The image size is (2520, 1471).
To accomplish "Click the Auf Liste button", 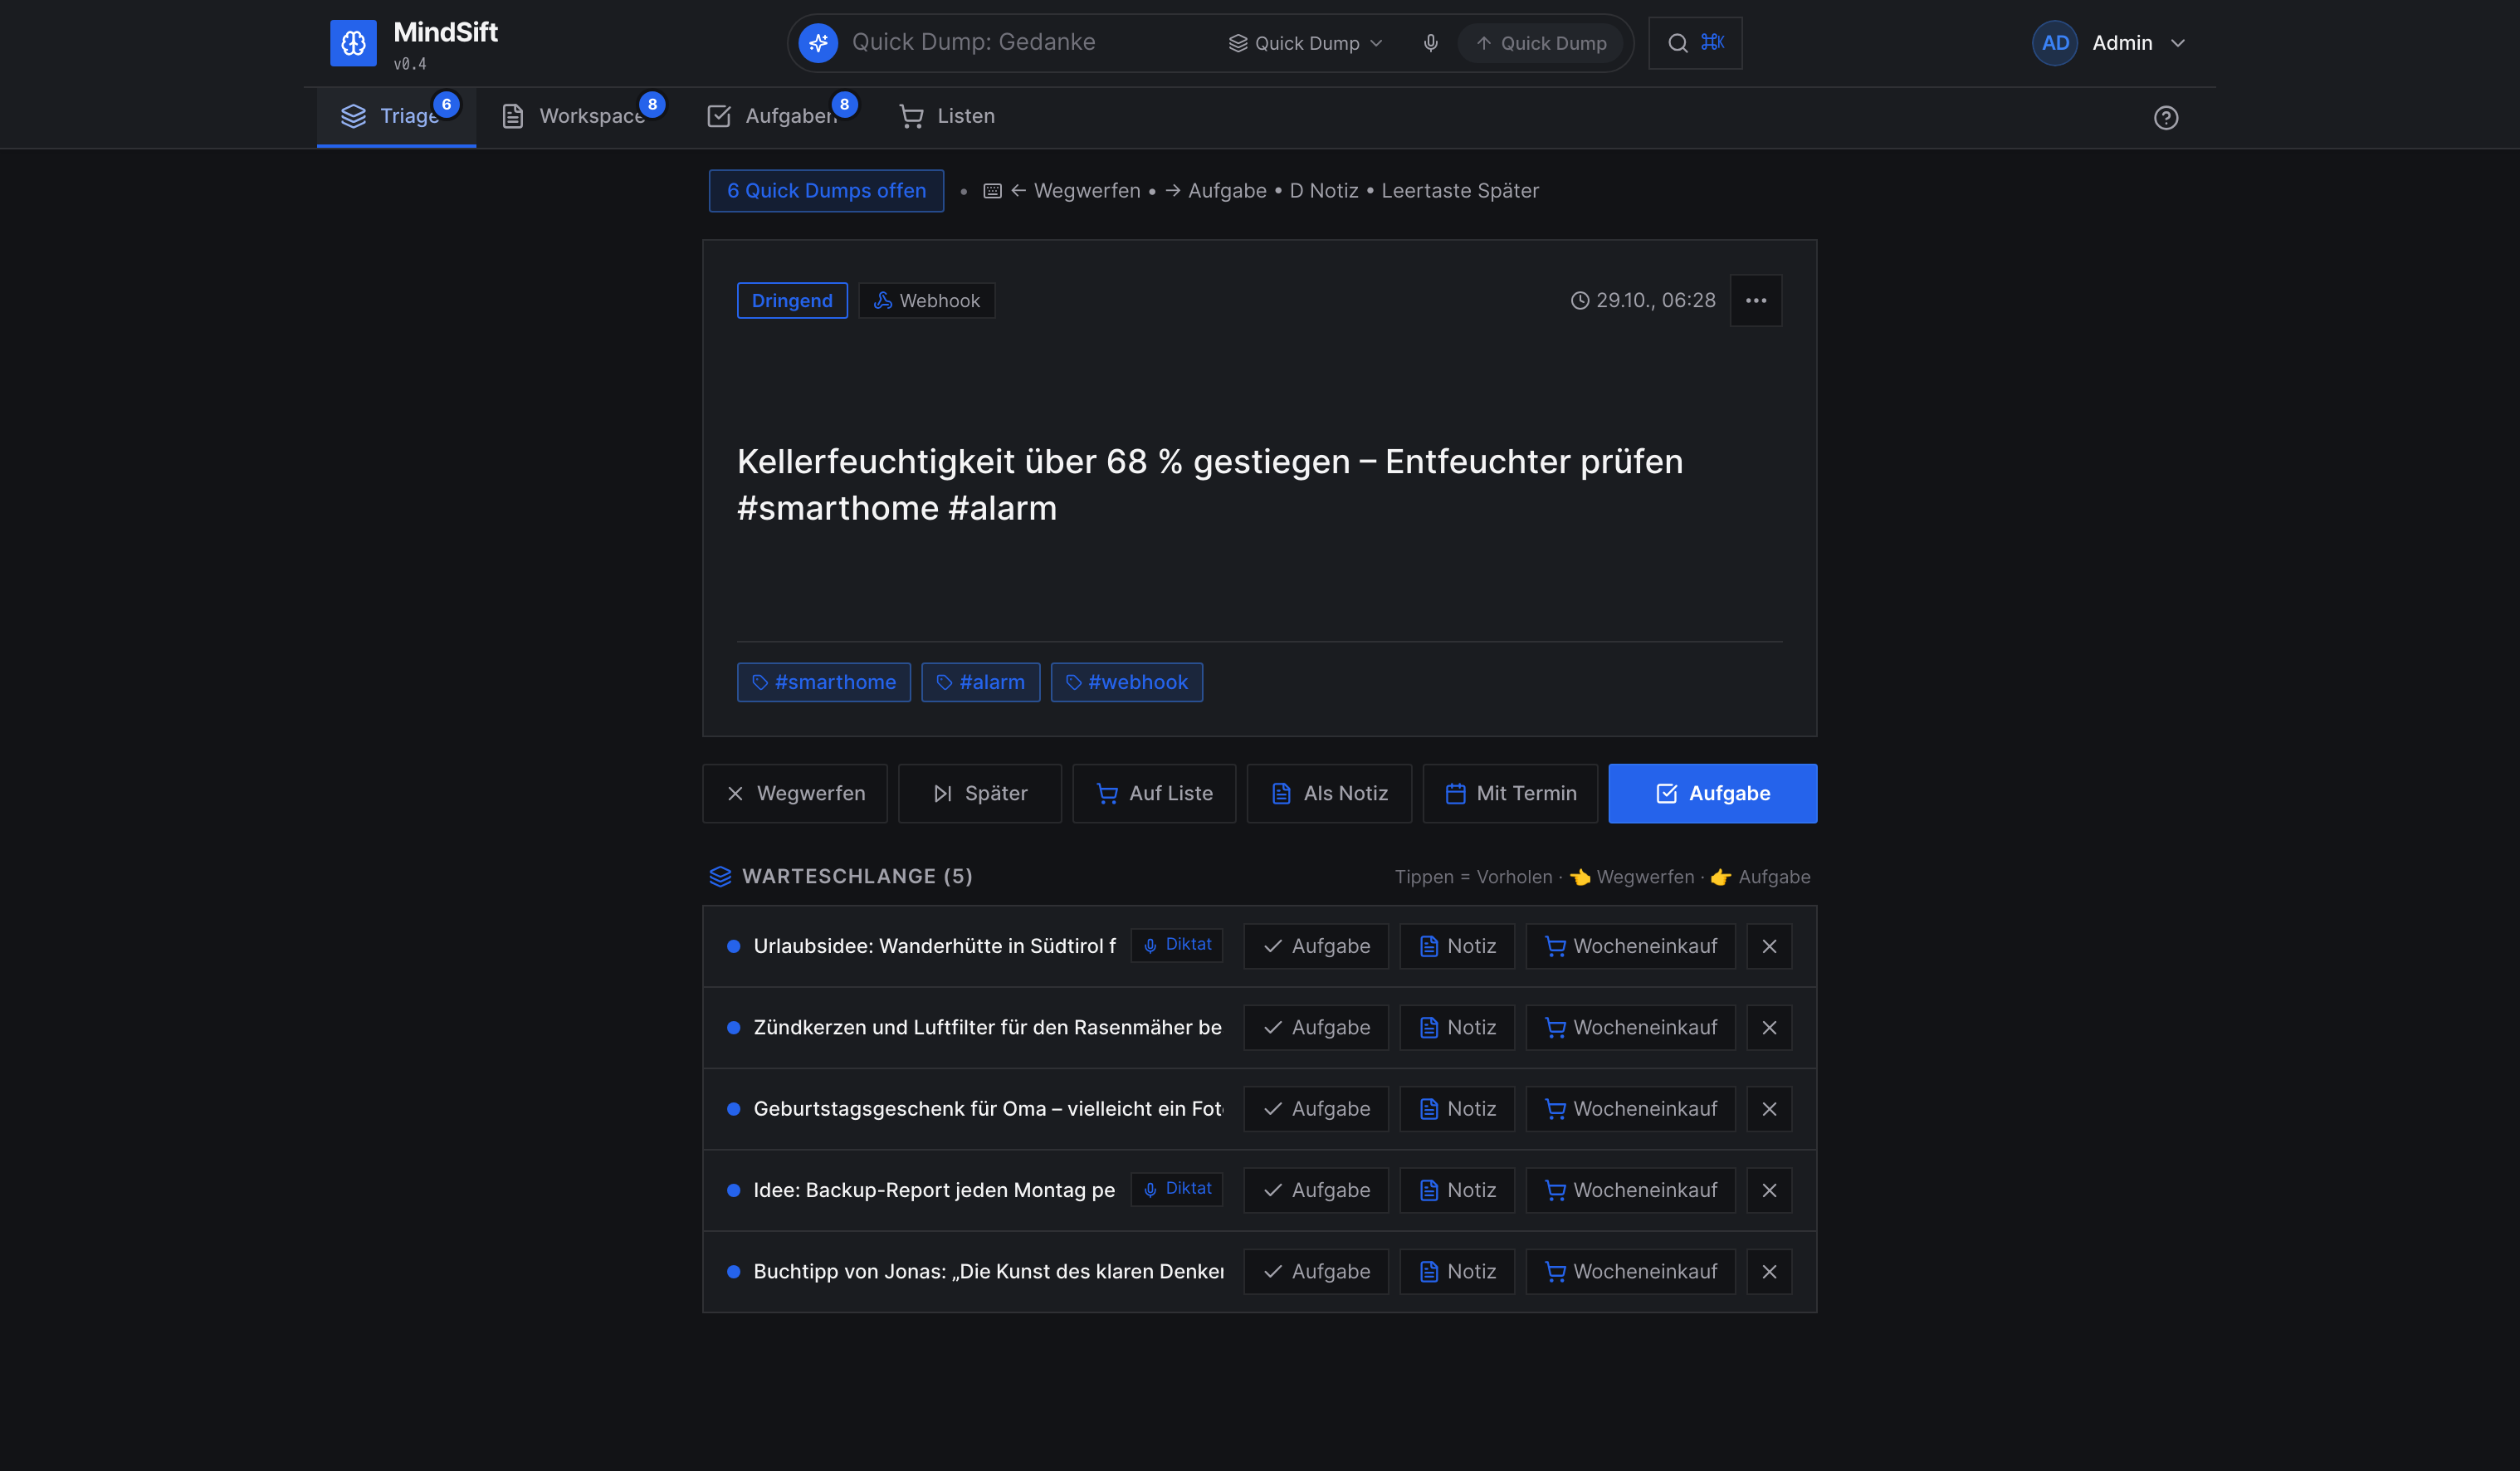I will tap(1154, 793).
